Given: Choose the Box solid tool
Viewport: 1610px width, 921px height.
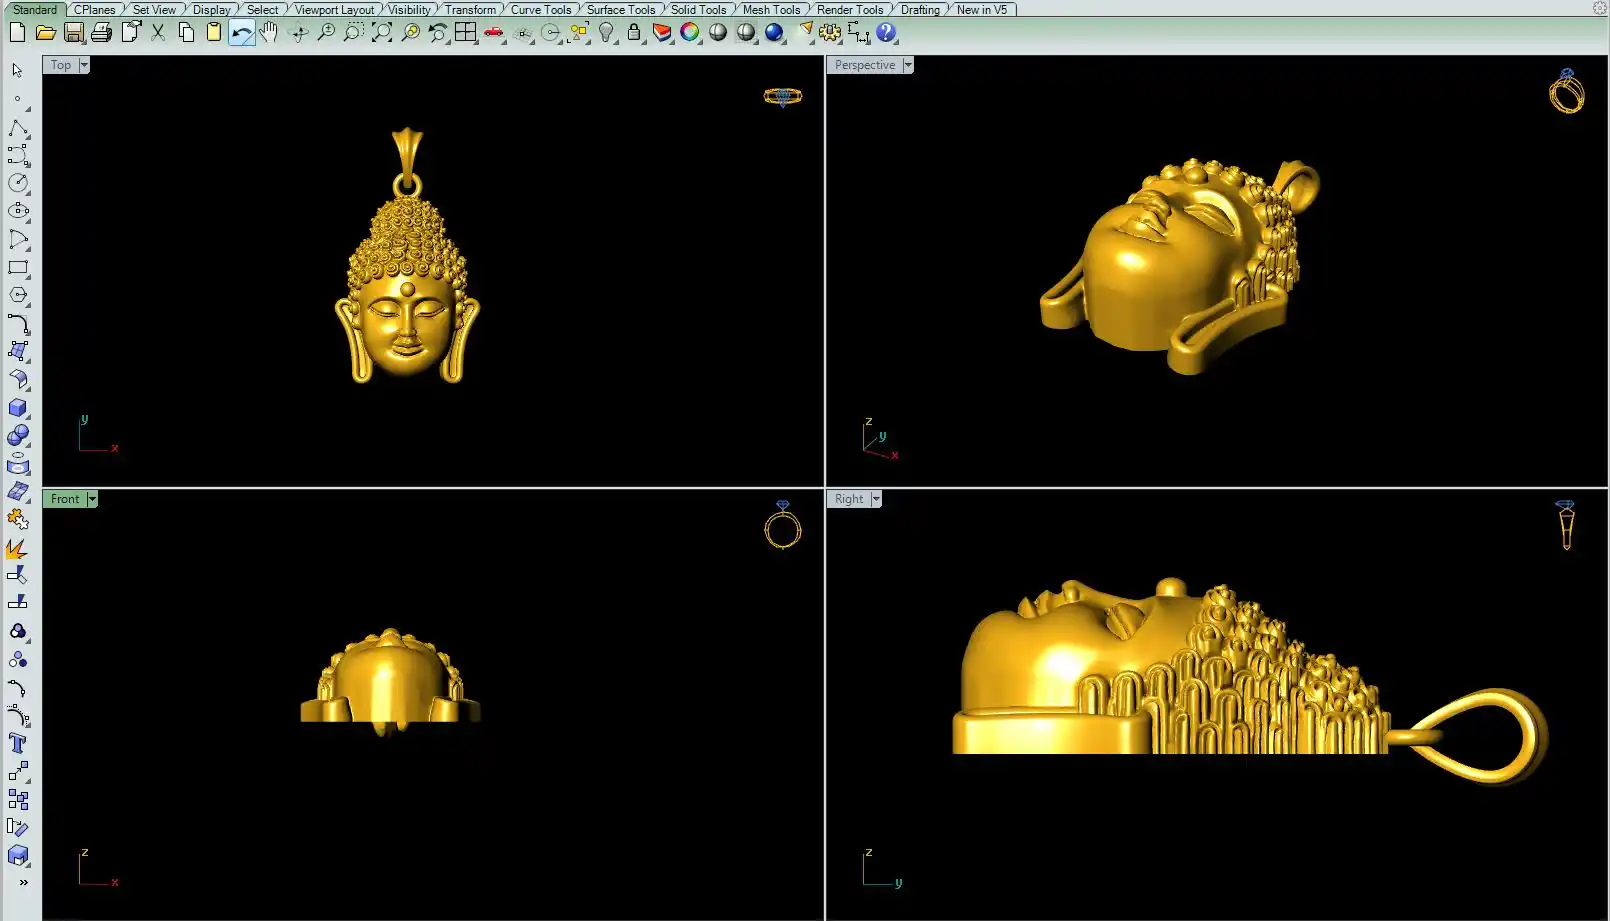Looking at the screenshot, I should click(x=18, y=408).
